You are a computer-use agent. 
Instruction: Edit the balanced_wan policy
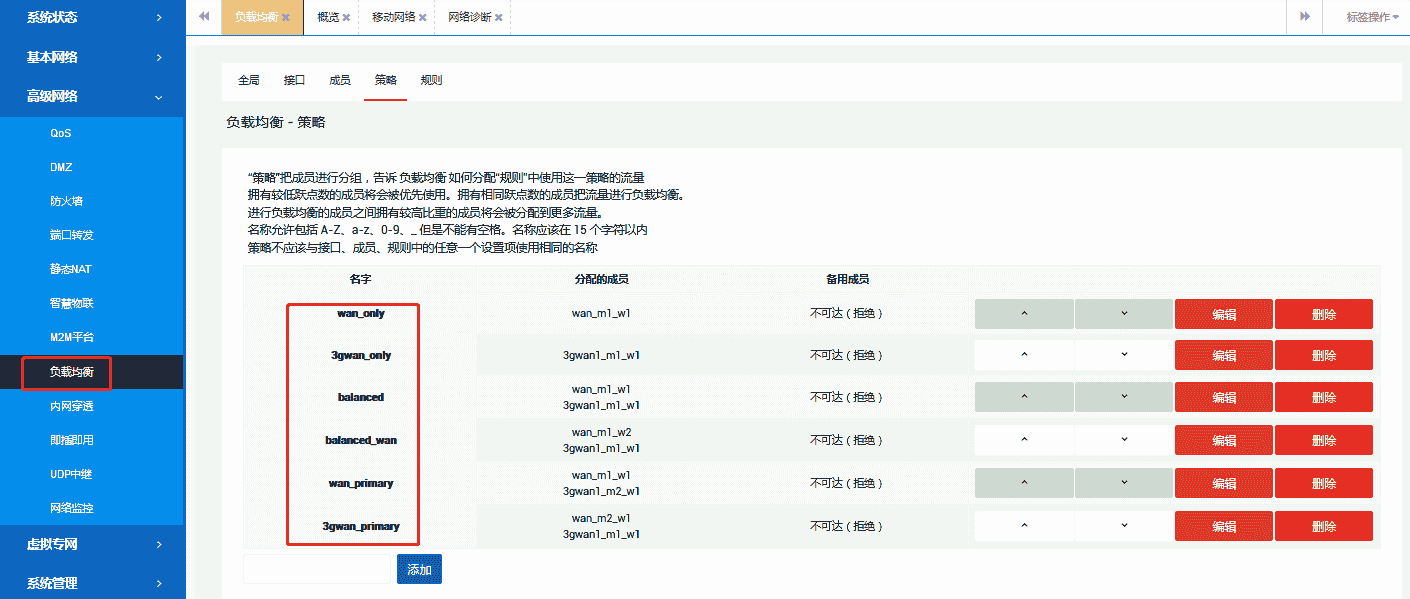point(1223,440)
